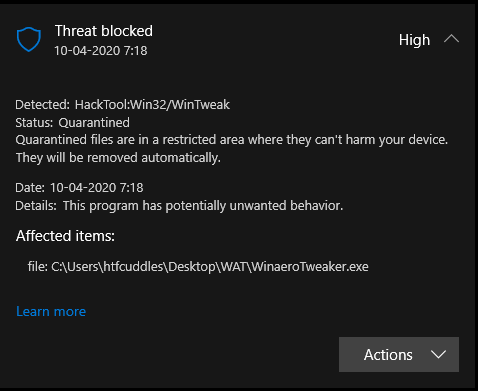Click the Details potentially unwanted behavior text
This screenshot has width=478, height=391.
[x=203, y=206]
